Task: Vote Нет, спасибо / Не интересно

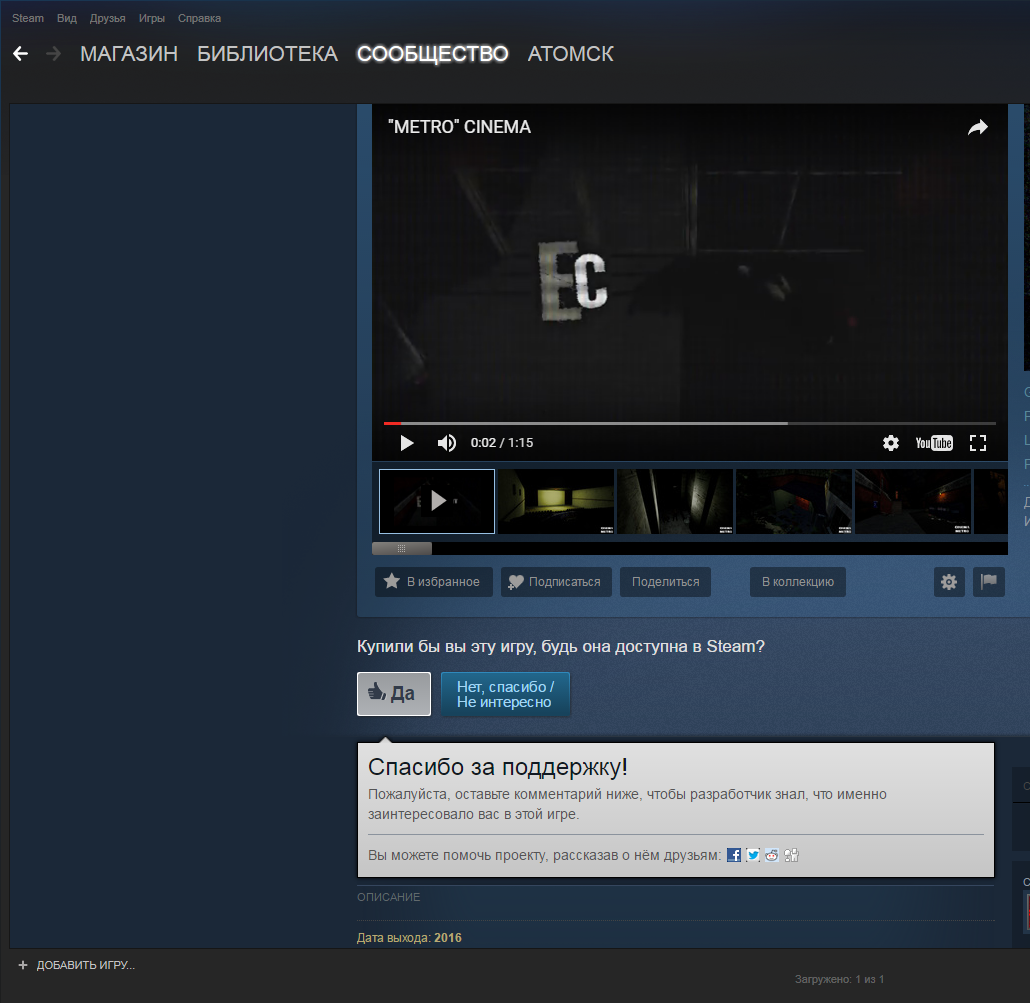Action: (x=505, y=694)
